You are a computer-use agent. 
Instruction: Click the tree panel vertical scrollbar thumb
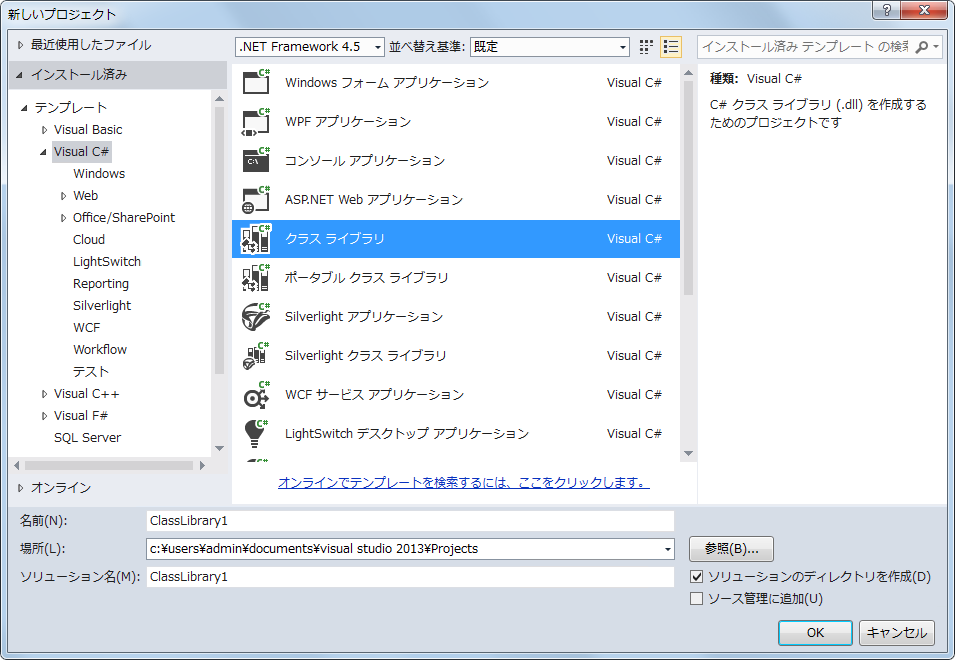point(220,240)
